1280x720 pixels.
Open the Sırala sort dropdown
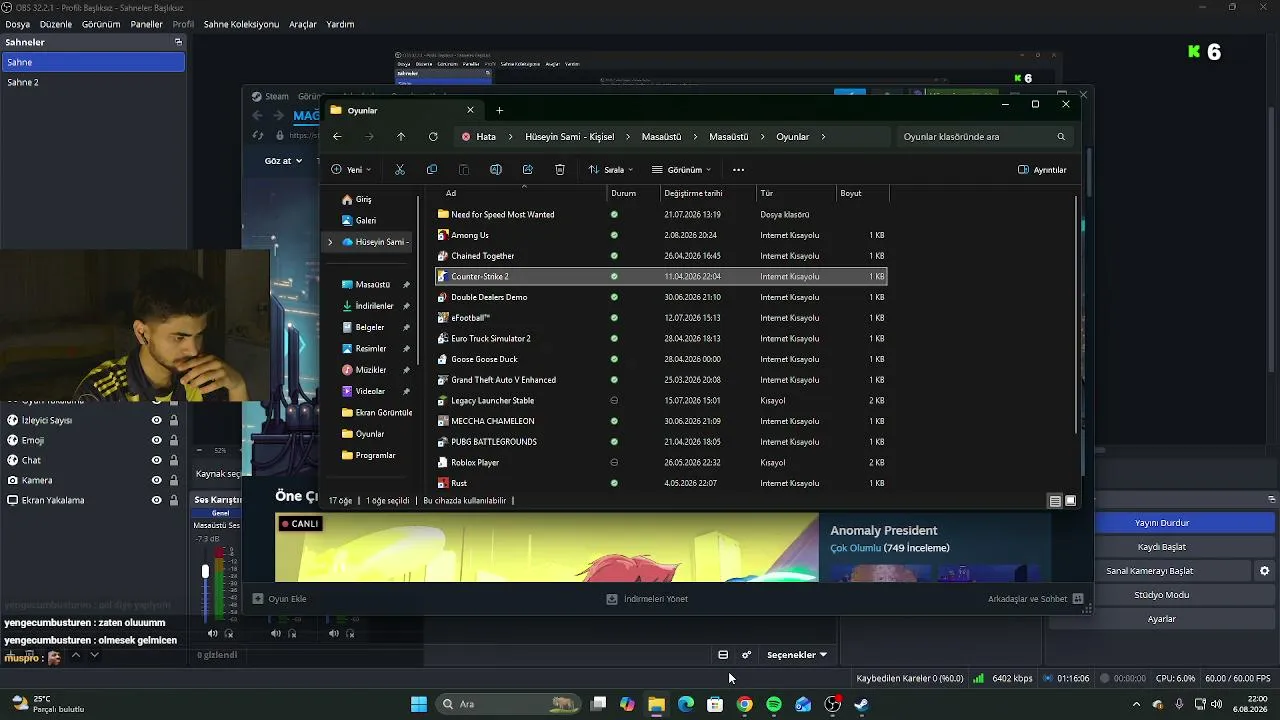(610, 170)
